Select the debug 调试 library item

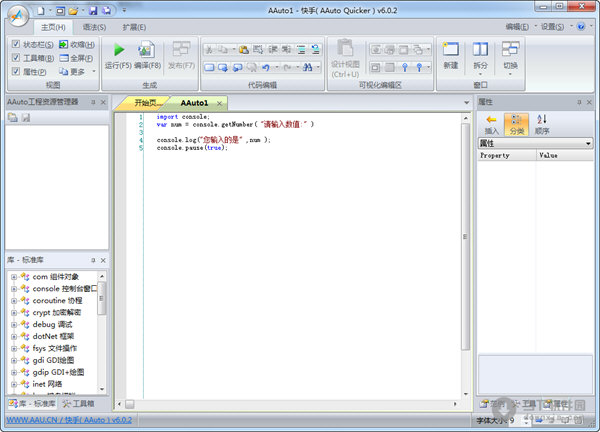(x=52, y=324)
